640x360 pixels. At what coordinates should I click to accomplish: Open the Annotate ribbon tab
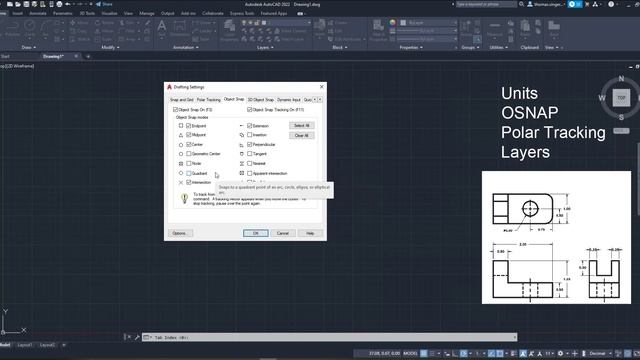(38, 13)
